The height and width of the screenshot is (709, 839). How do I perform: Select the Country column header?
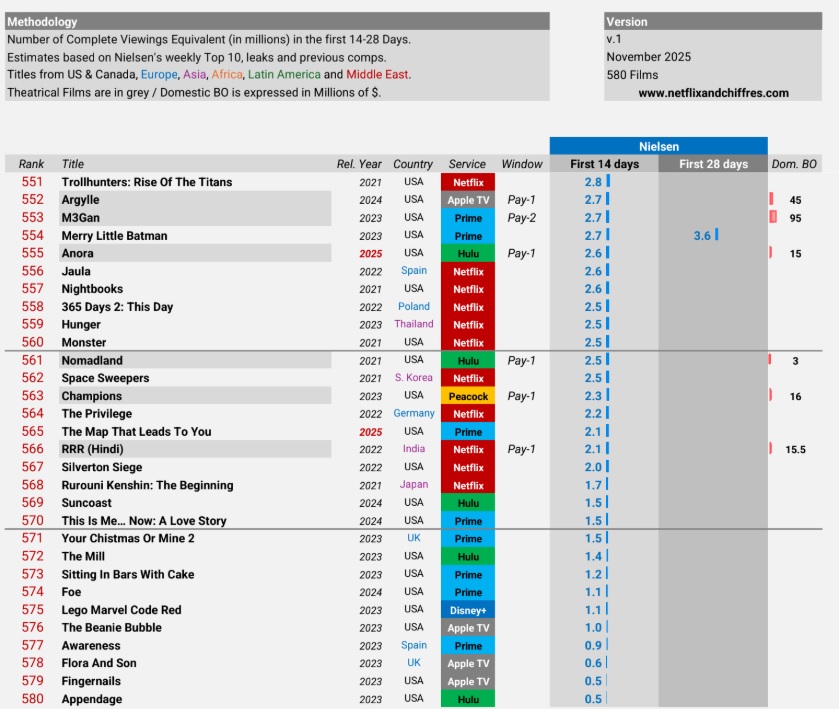point(413,164)
